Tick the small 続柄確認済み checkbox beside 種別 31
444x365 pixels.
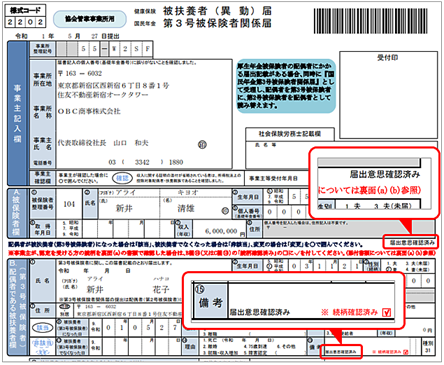405,352
